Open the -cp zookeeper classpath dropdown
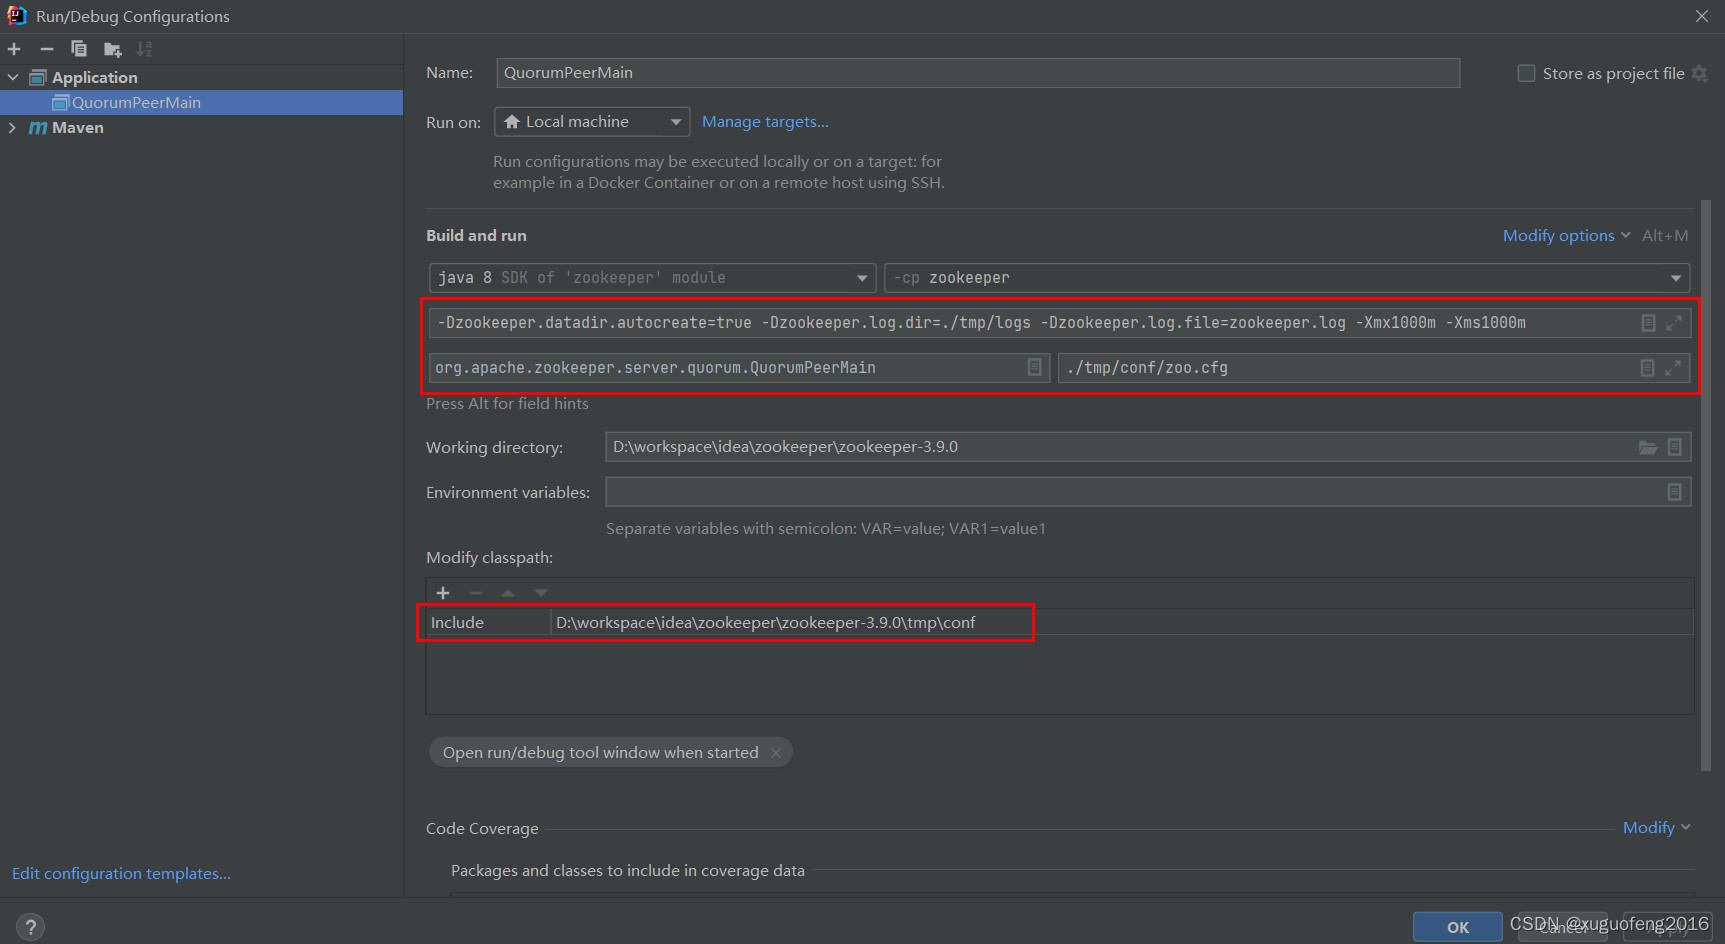This screenshot has width=1725, height=944. [1287, 277]
